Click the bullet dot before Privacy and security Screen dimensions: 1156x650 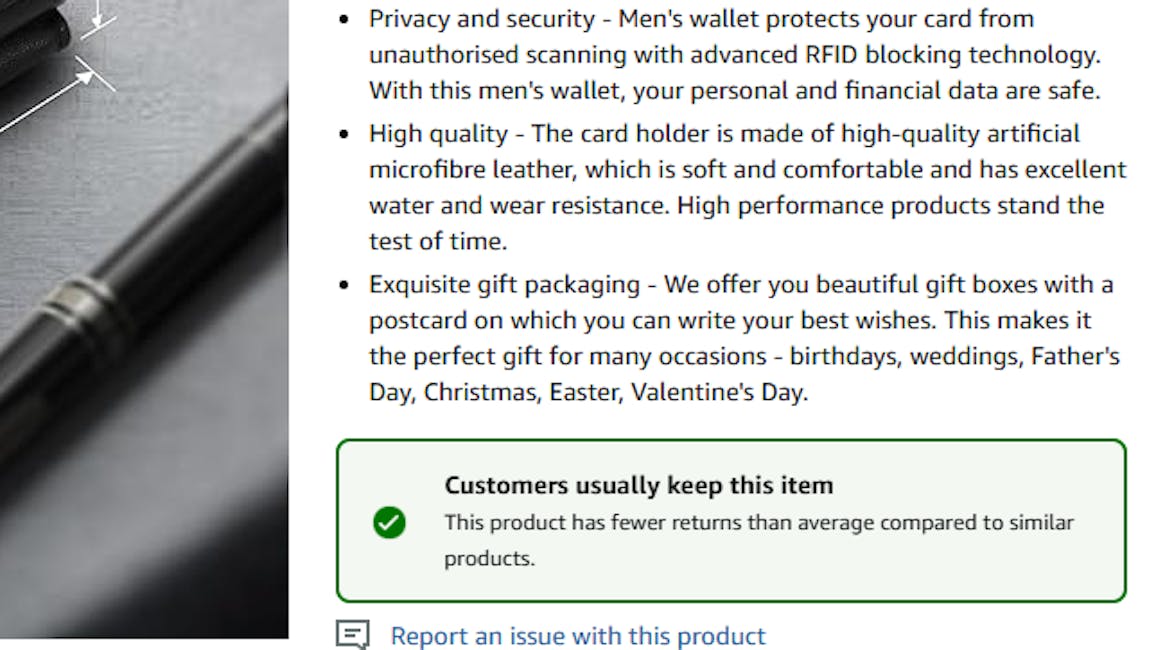tap(345, 20)
